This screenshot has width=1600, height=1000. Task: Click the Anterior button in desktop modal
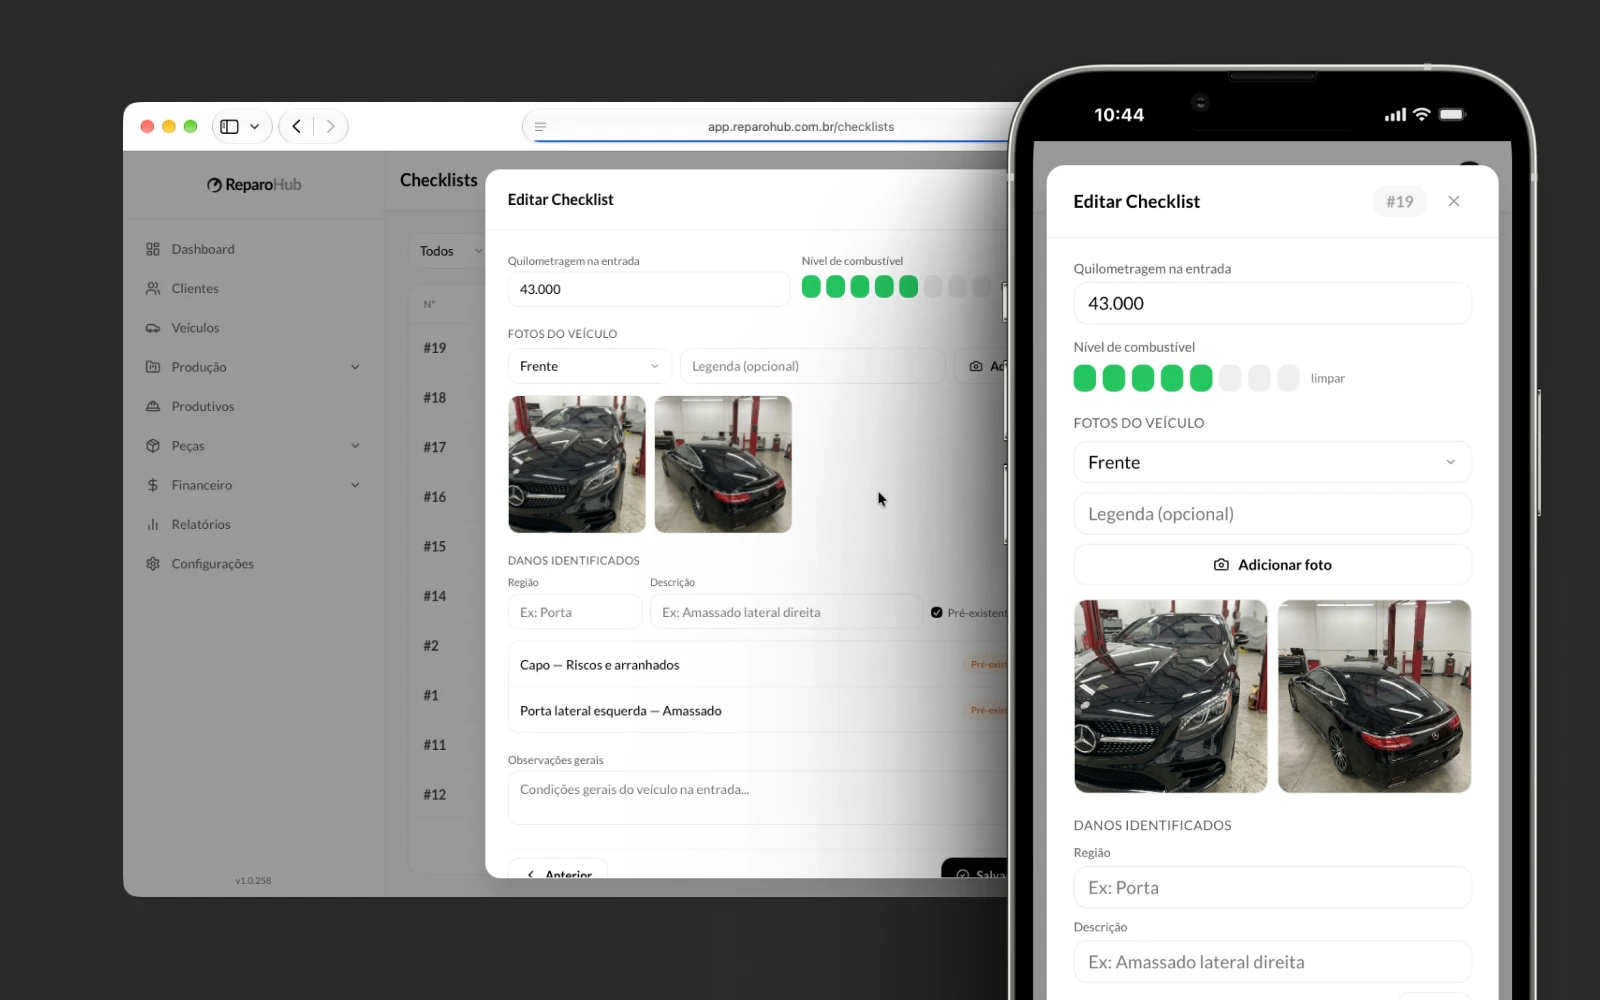point(558,868)
